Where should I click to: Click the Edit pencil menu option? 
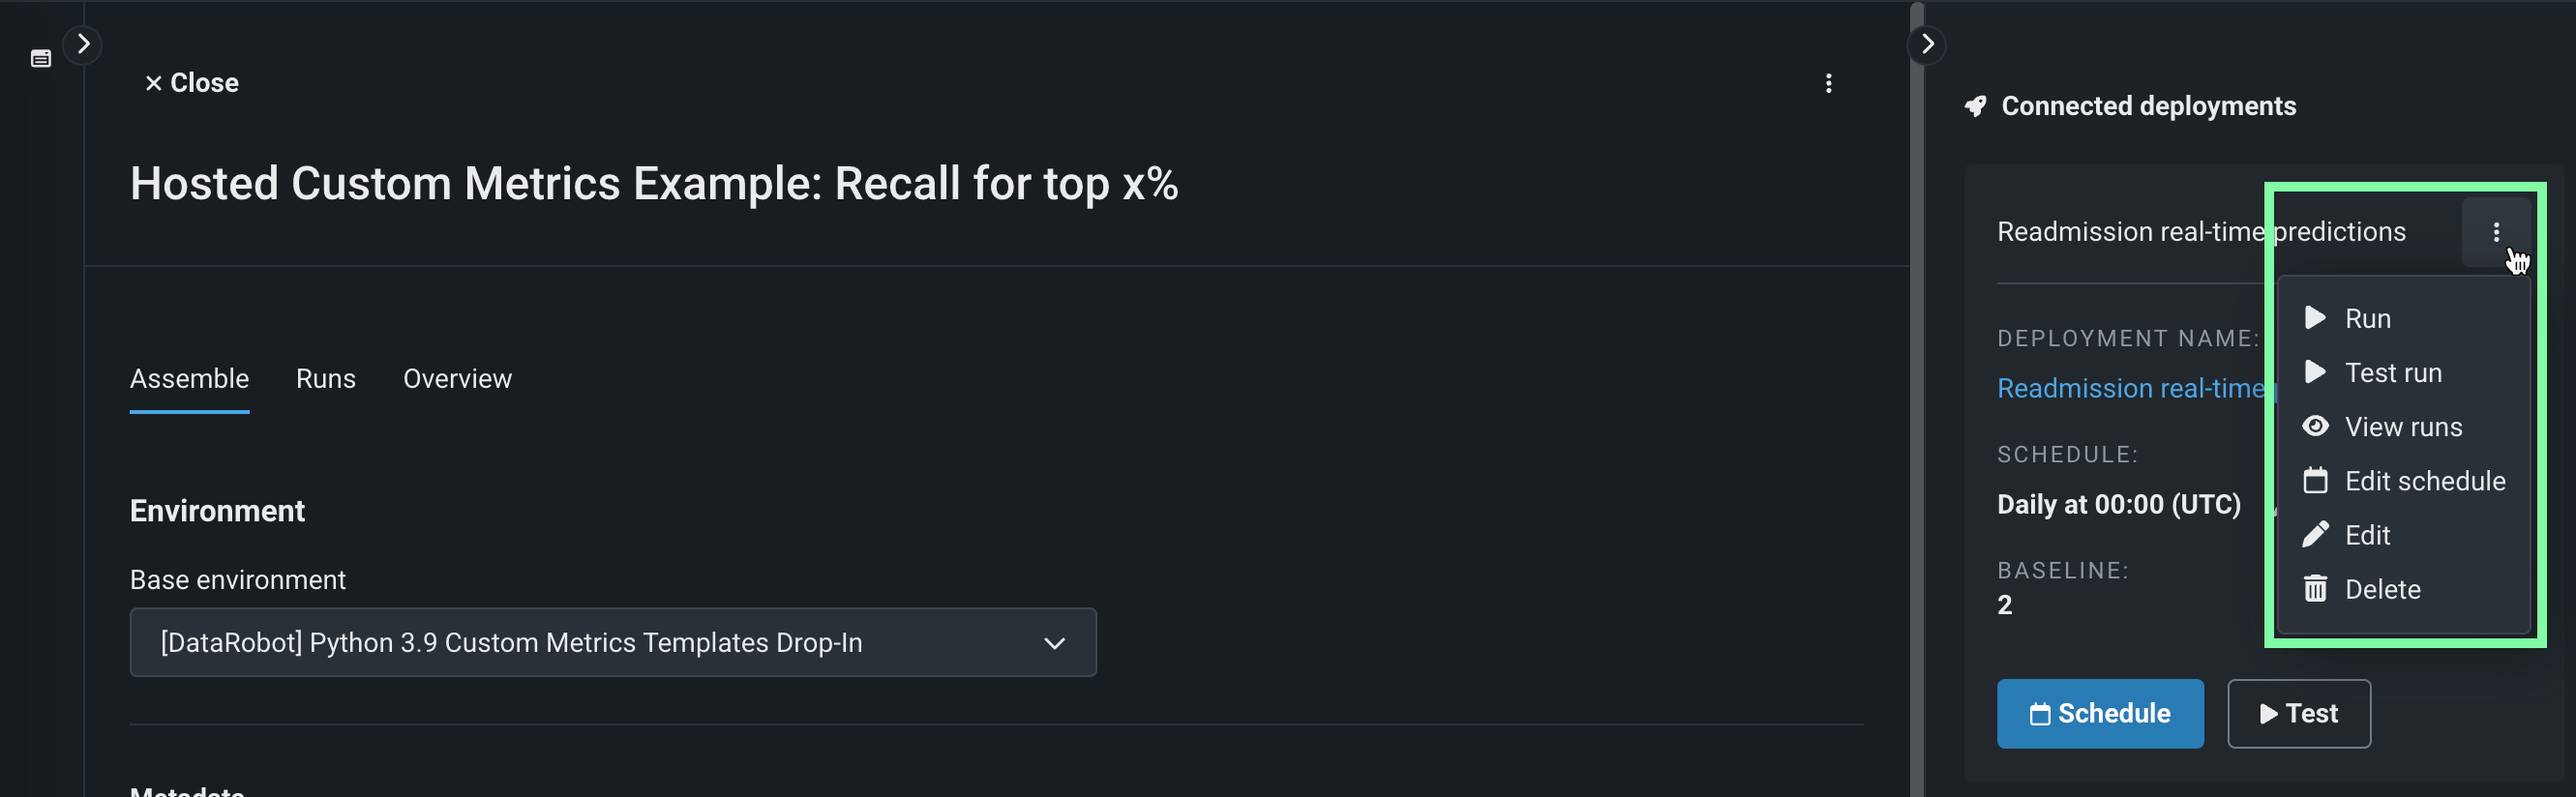[x=2366, y=535]
